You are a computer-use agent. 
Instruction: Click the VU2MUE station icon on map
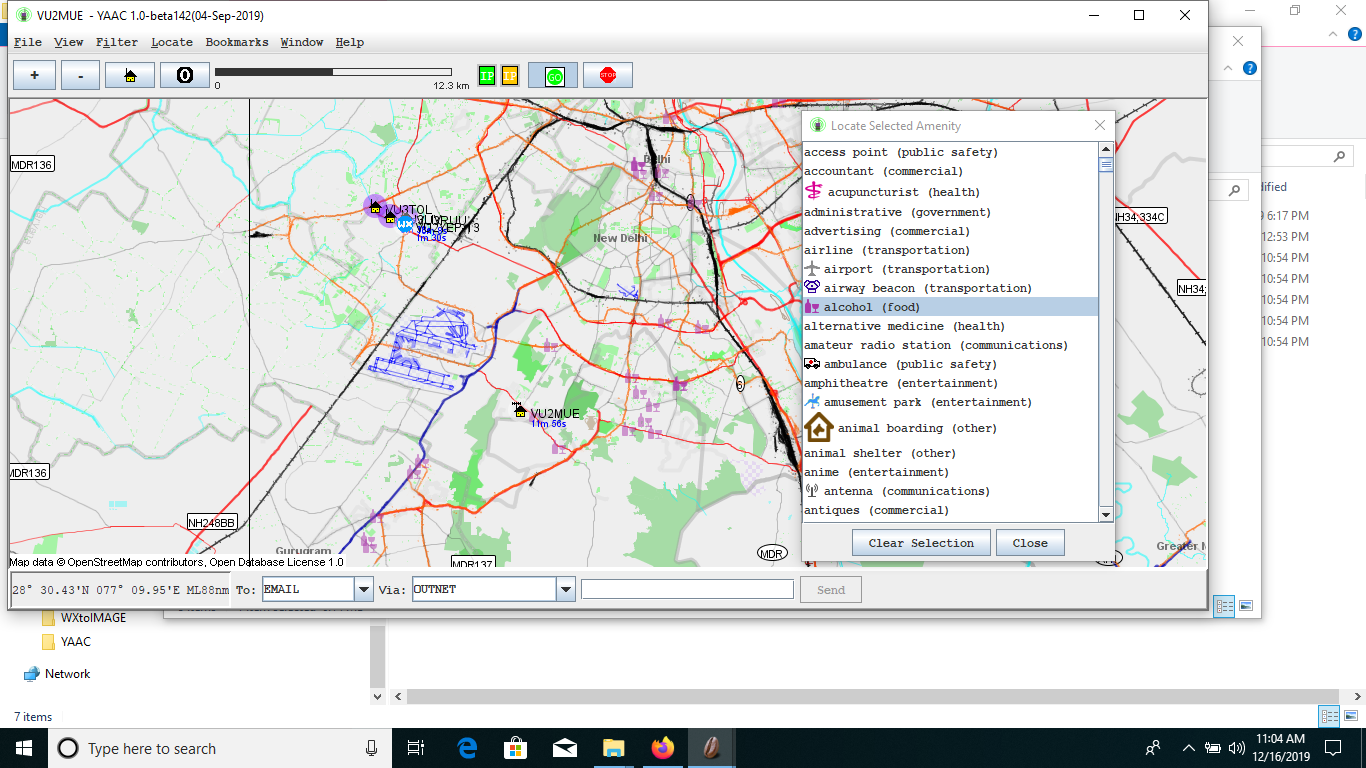pos(519,410)
